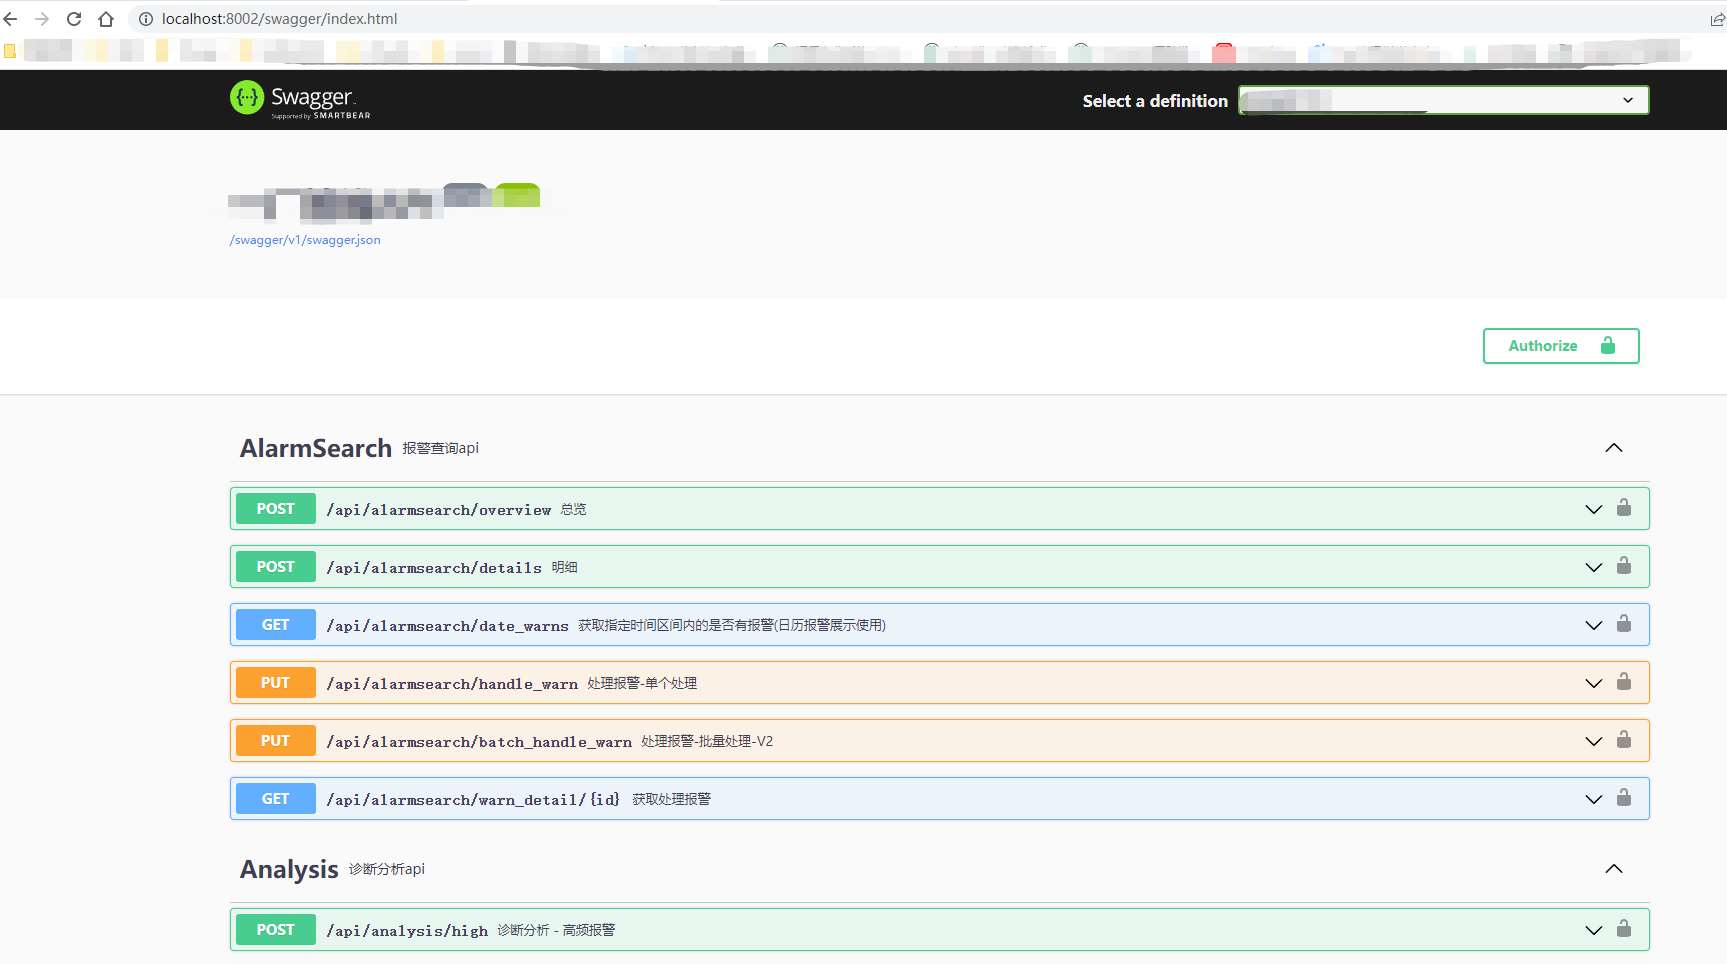The height and width of the screenshot is (964, 1727).
Task: Click the lock icon on /api/analysis/high
Action: pos(1623,929)
